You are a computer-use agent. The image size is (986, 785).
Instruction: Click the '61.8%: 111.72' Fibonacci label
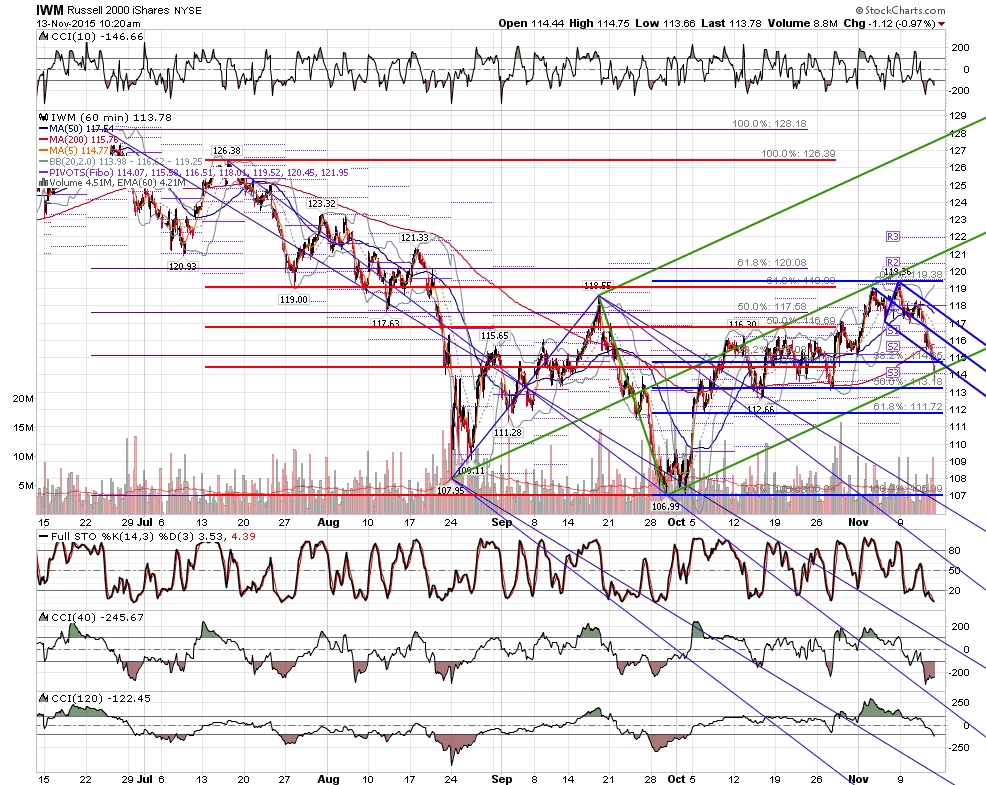pyautogui.click(x=908, y=407)
